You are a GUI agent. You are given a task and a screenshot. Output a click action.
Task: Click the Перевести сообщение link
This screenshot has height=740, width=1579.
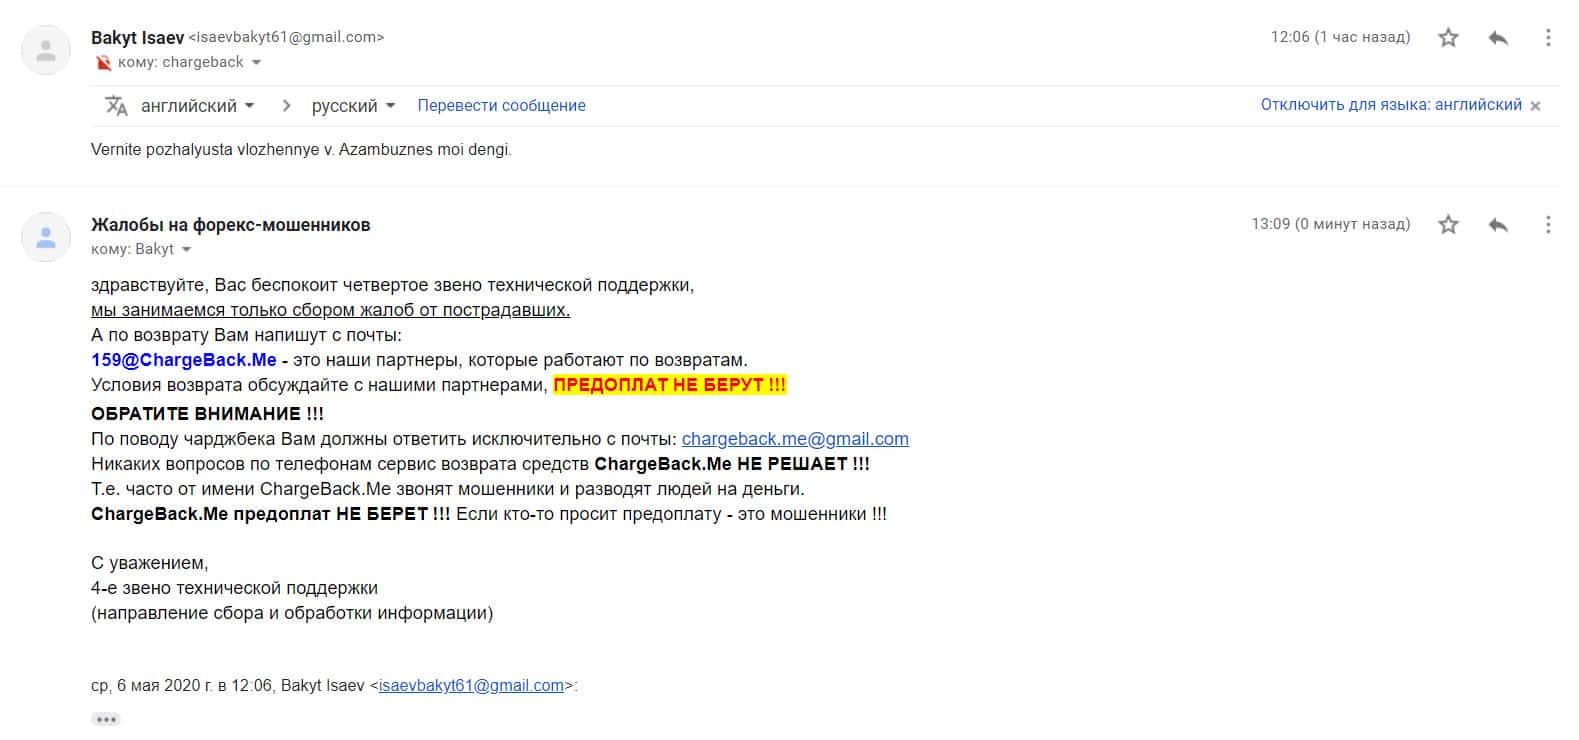click(501, 106)
